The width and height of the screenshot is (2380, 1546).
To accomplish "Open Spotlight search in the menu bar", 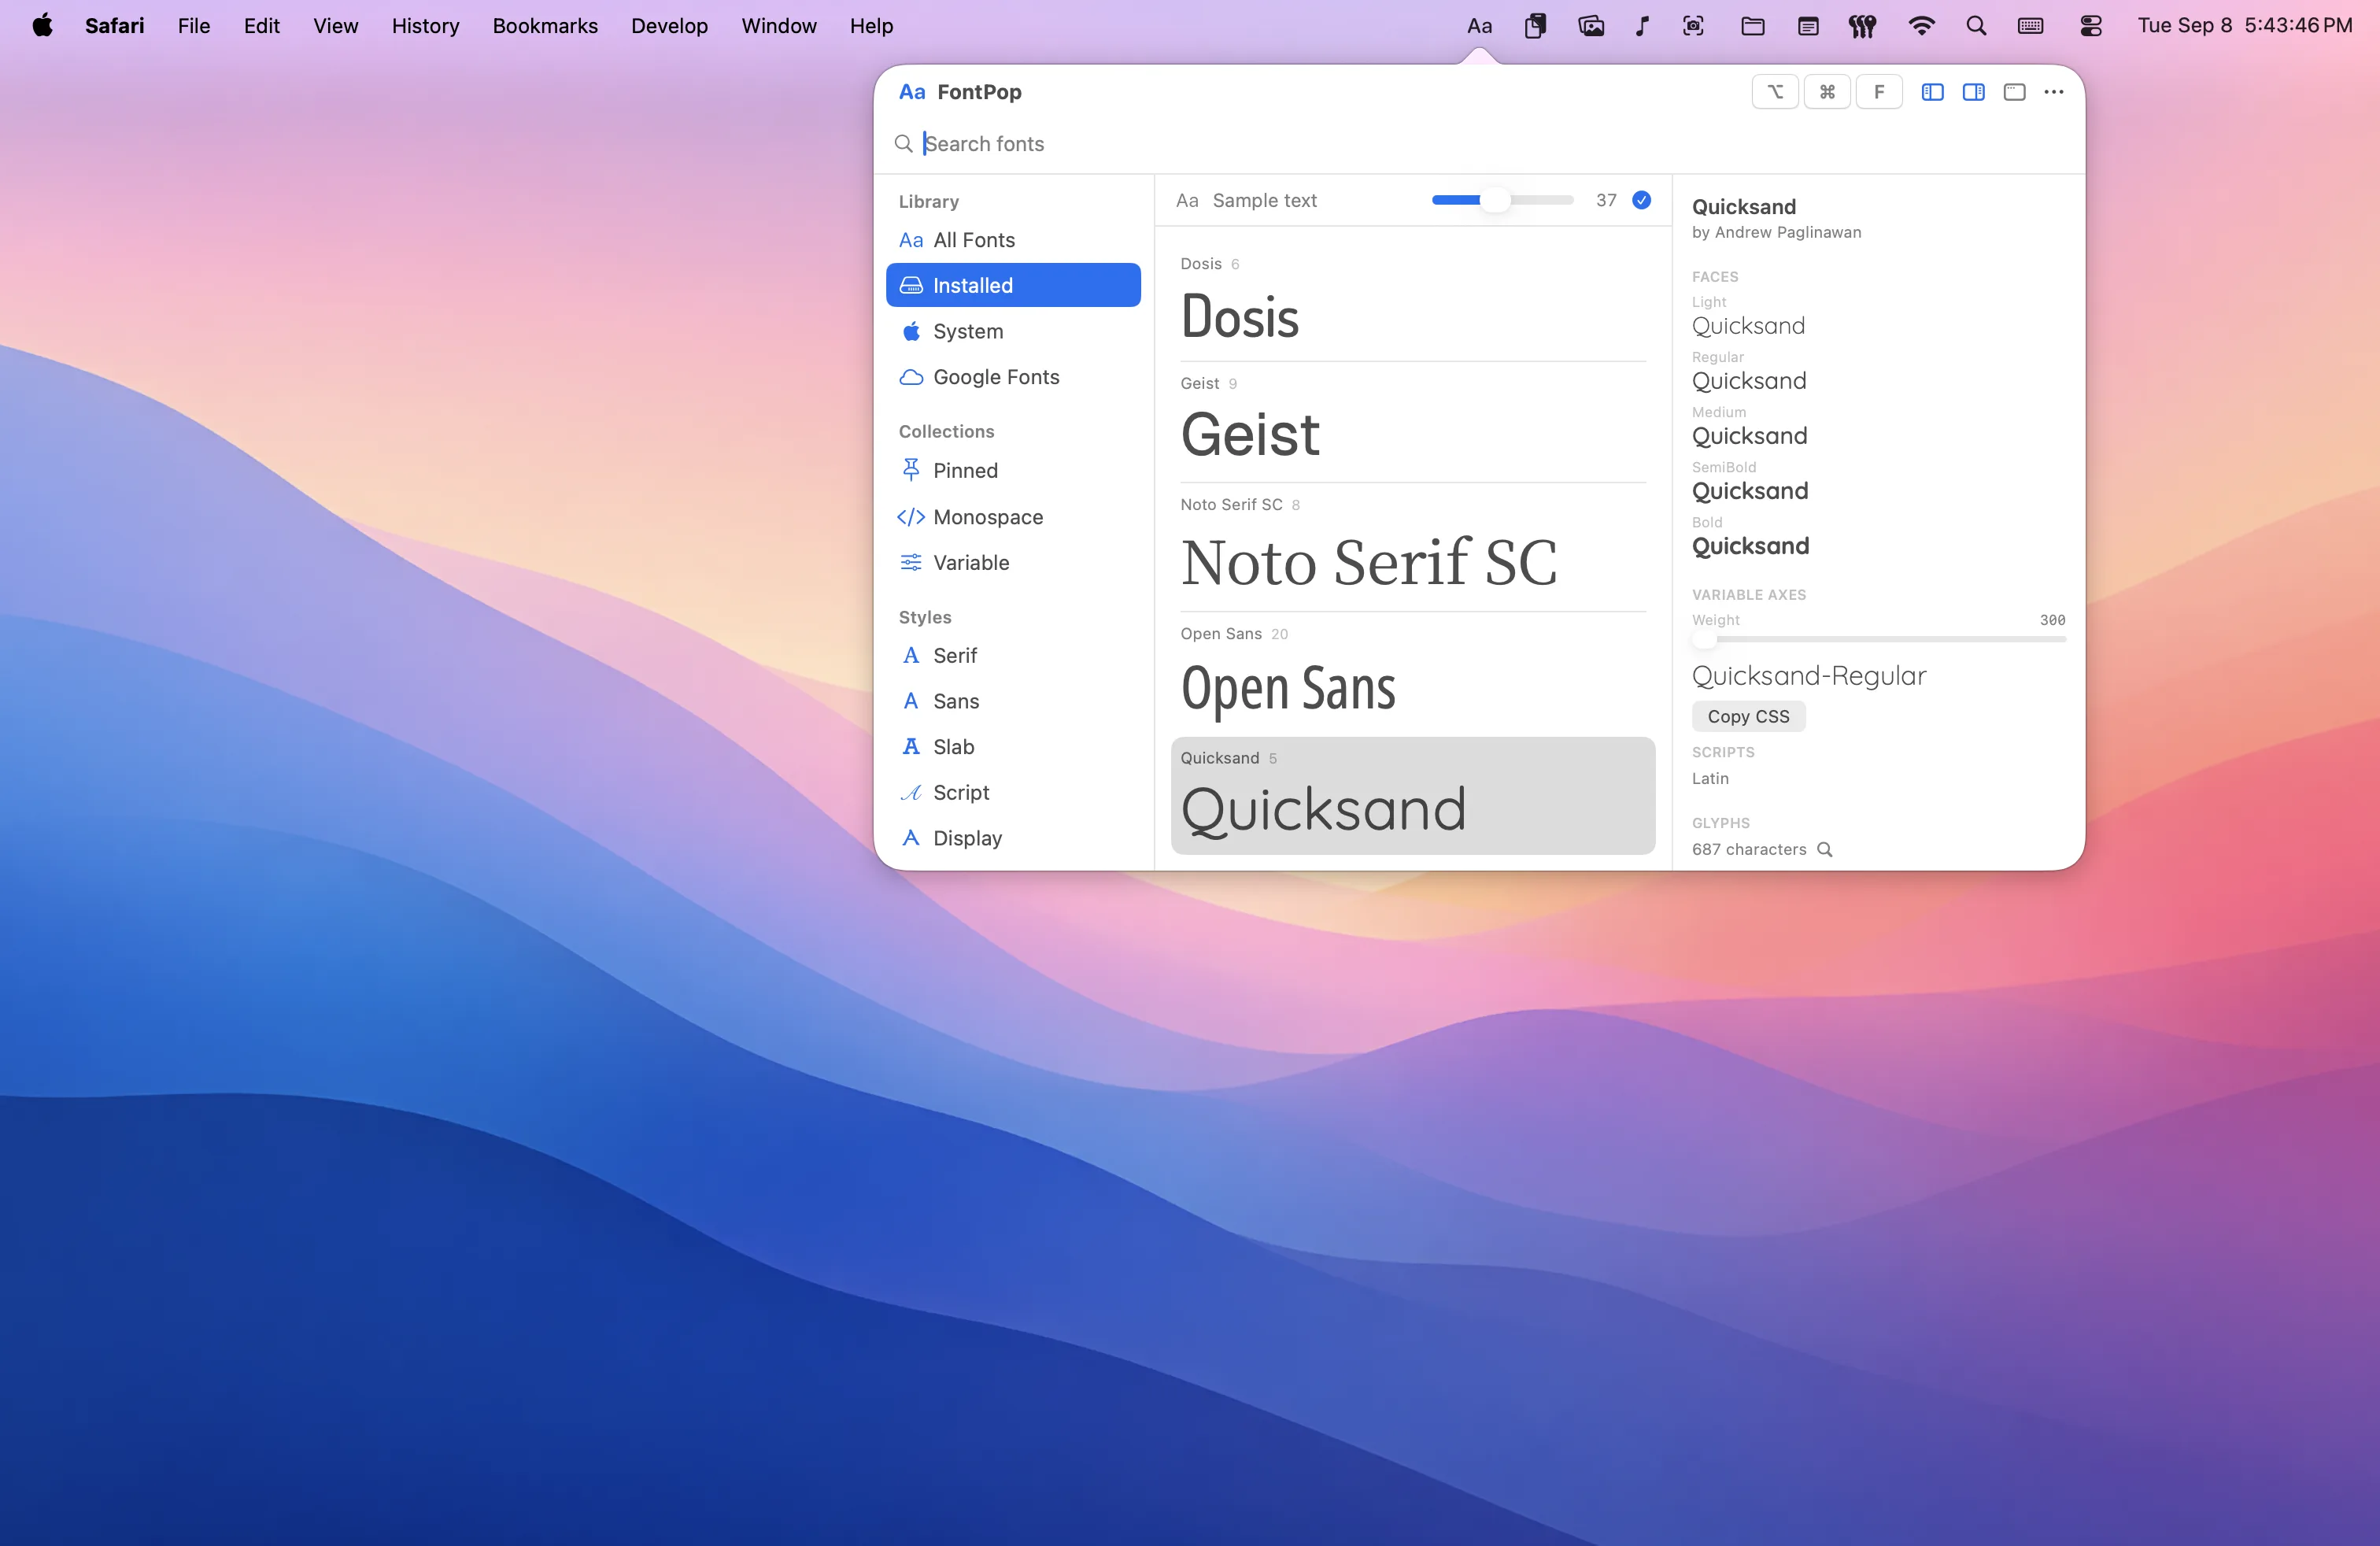I will (1976, 26).
